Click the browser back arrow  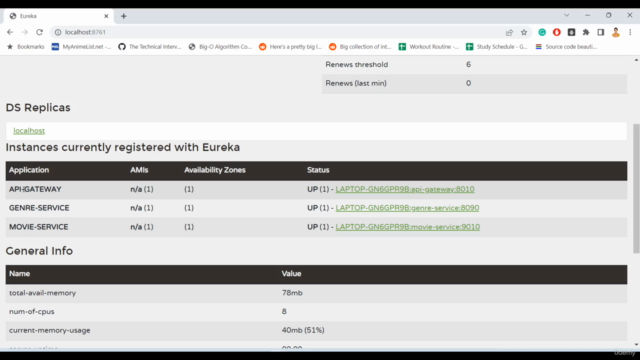[10, 32]
